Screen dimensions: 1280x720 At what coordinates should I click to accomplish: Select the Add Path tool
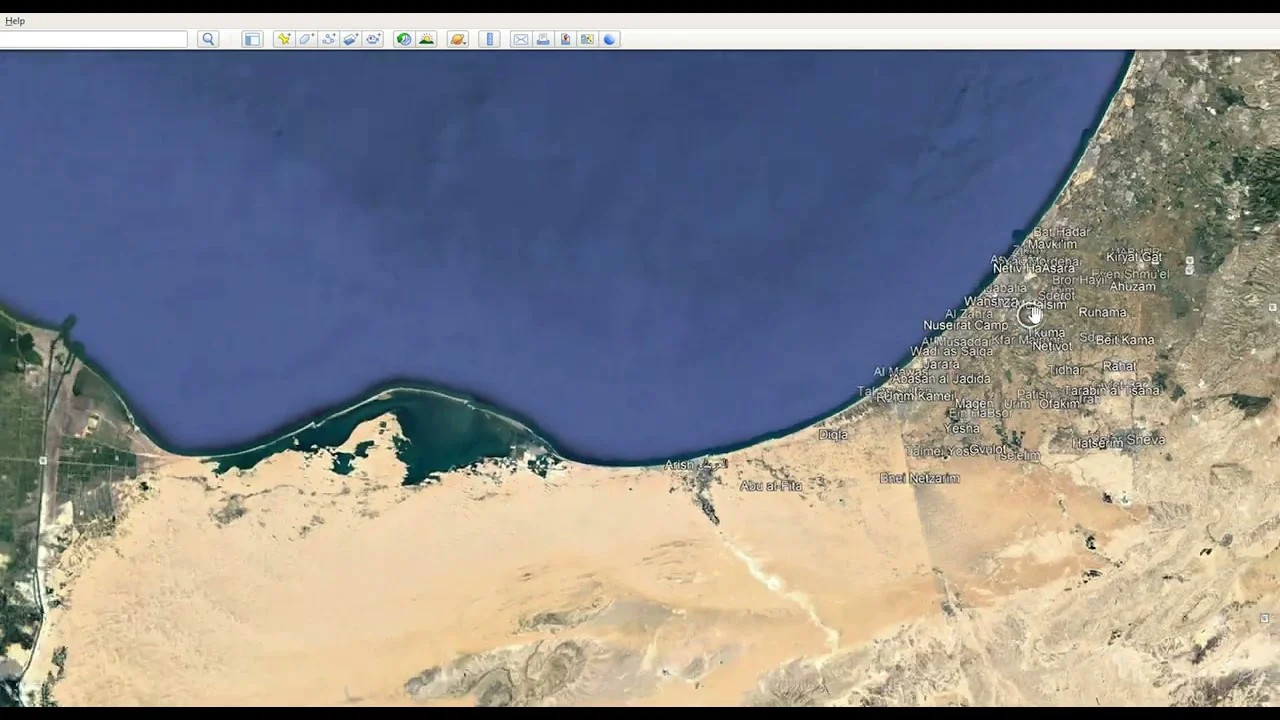click(328, 39)
